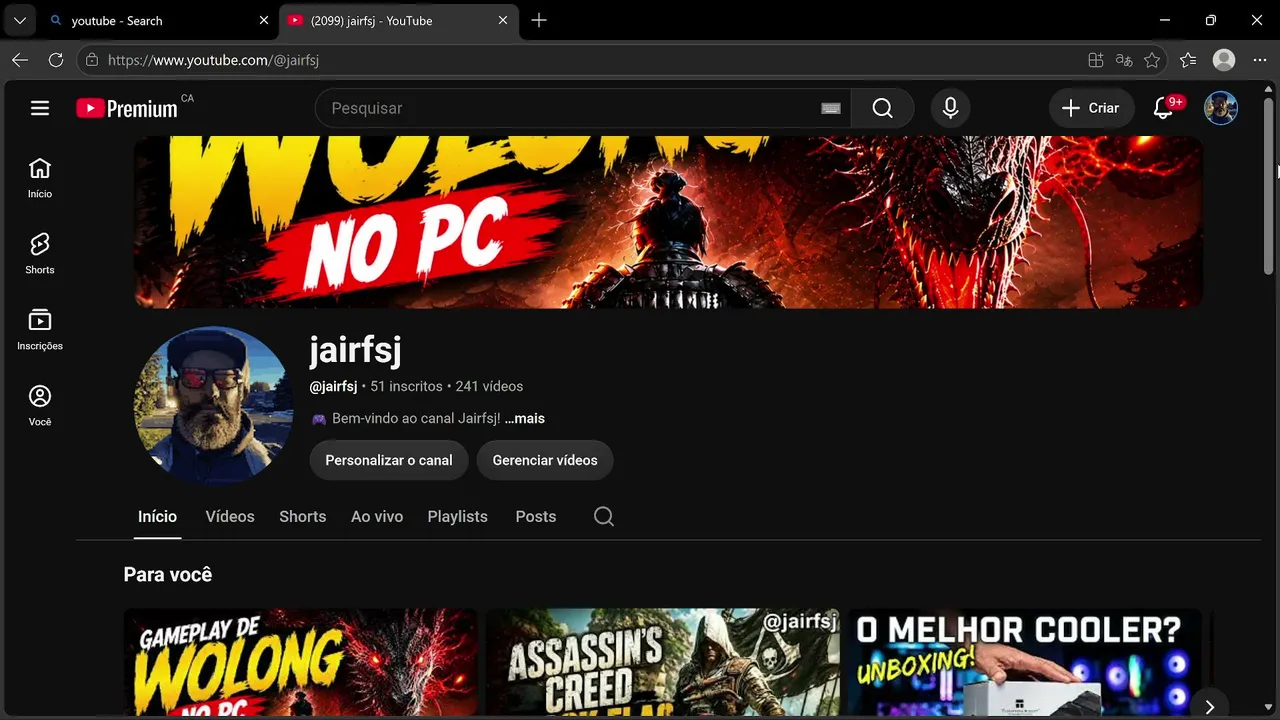This screenshot has width=1280, height=720.
Task: Click Criar button
Action: (x=1091, y=108)
